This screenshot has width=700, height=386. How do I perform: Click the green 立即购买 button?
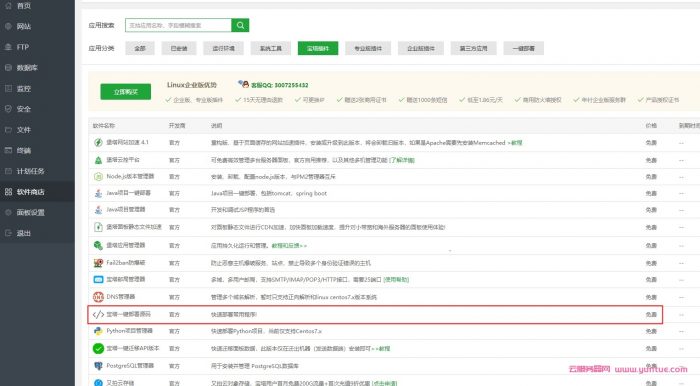pos(125,91)
